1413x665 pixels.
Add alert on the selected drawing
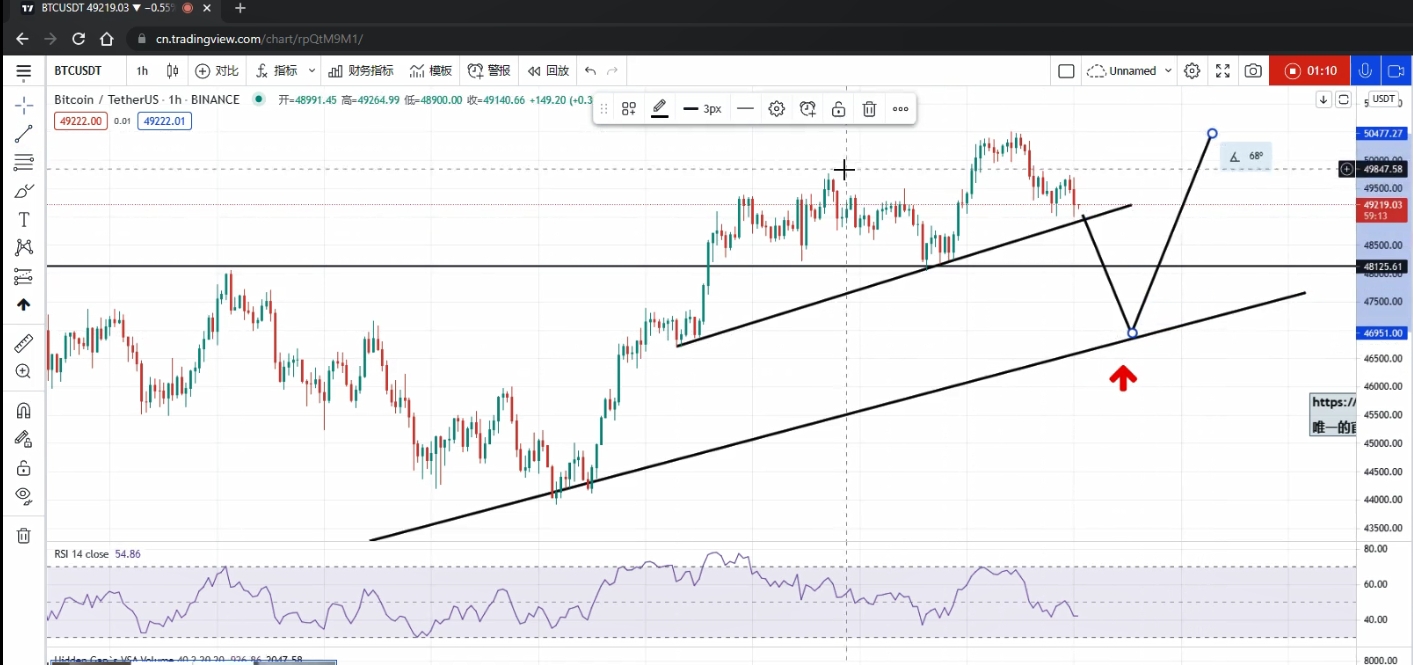(x=808, y=109)
